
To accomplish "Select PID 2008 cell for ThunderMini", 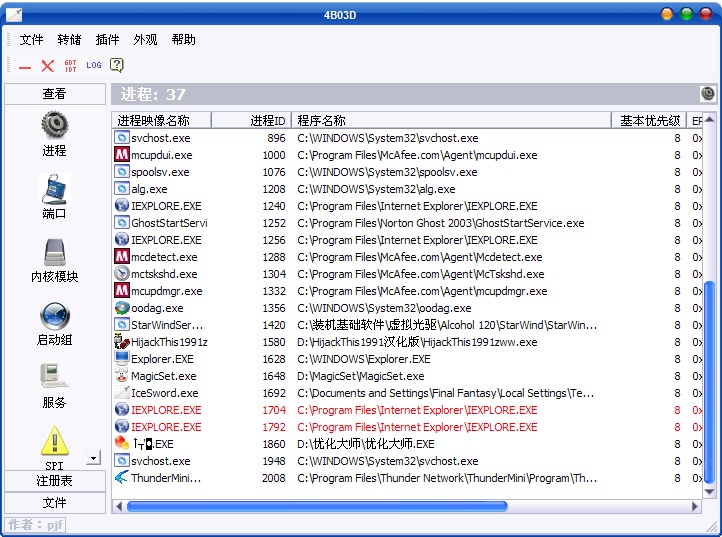I will (x=274, y=478).
